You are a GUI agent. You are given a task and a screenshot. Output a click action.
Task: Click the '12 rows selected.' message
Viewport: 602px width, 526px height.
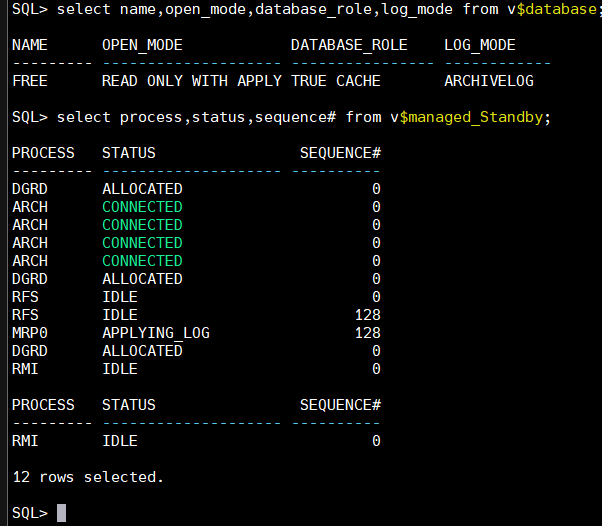[x=88, y=477]
